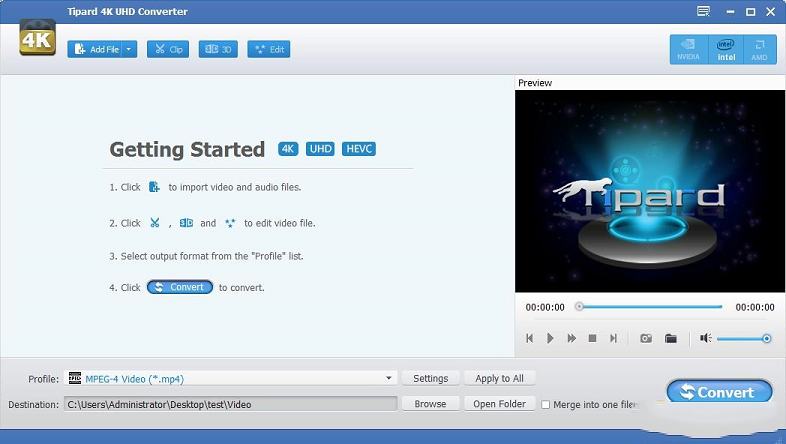Maximize the Tipard window

tap(750, 12)
